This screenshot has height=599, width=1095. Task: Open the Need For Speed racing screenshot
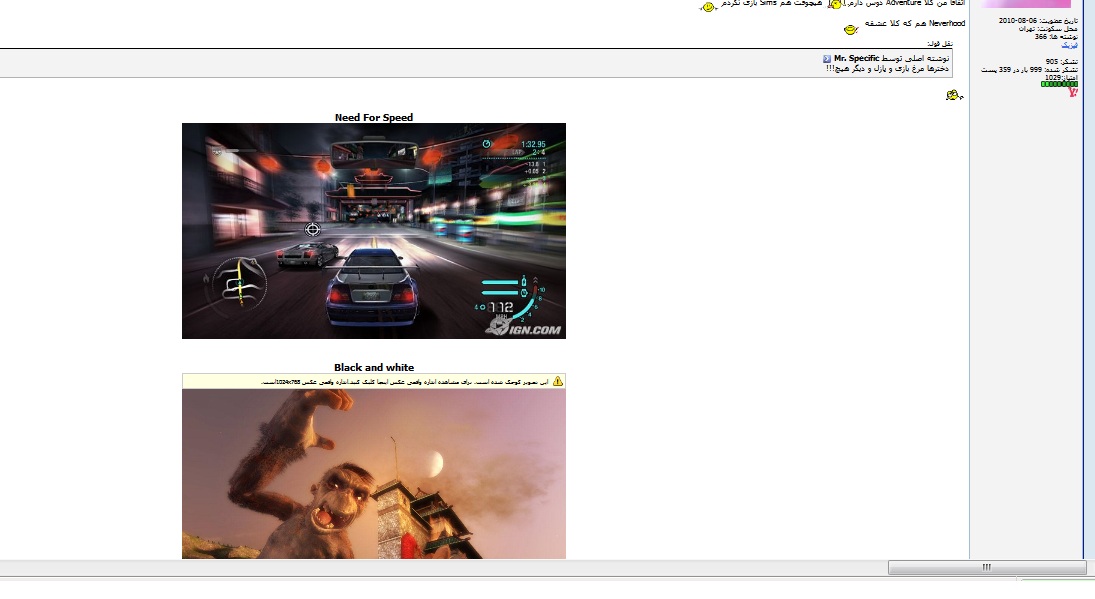tap(373, 231)
